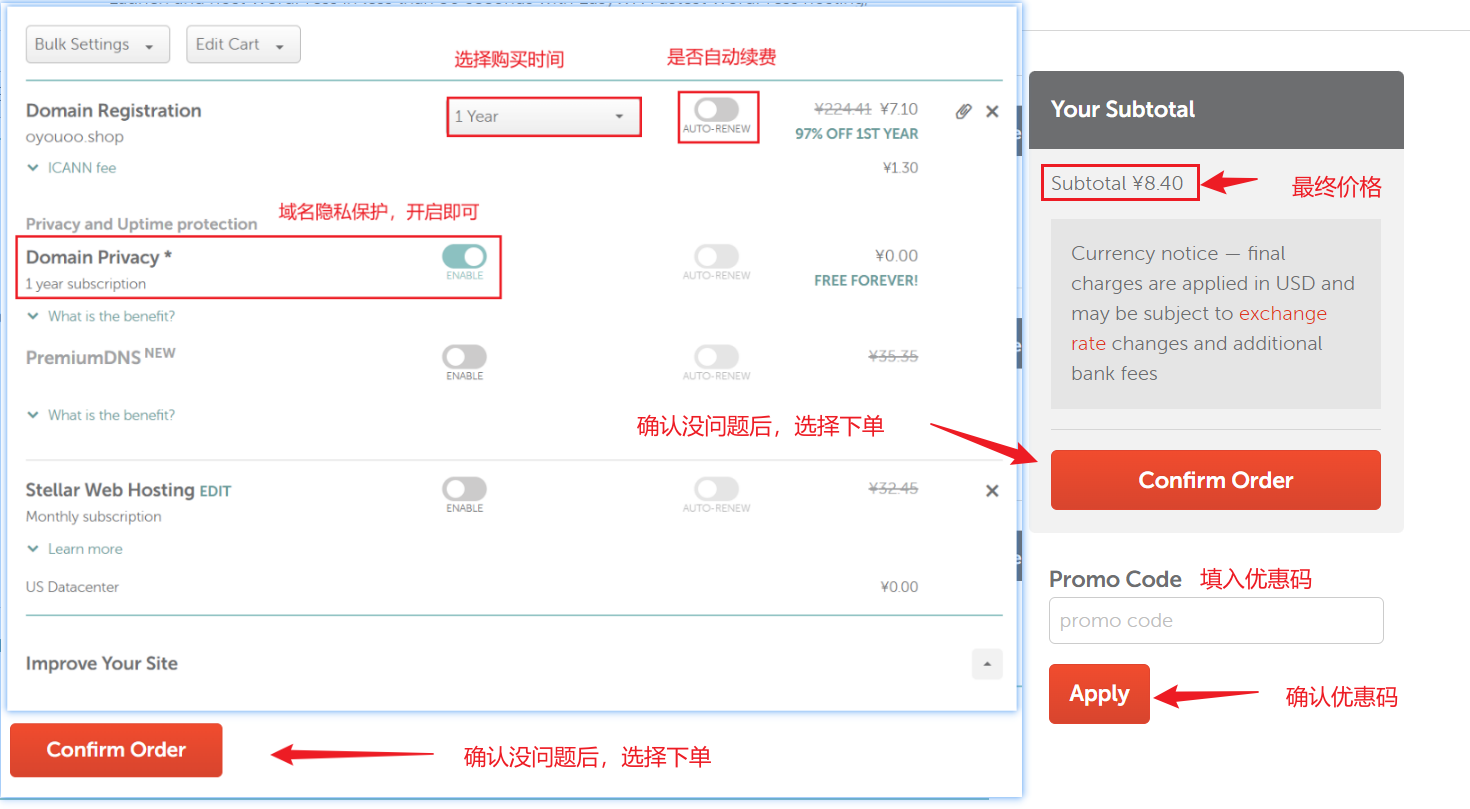
Task: Expand PremiumDNS 'What is the benefit?'
Action: point(101,415)
